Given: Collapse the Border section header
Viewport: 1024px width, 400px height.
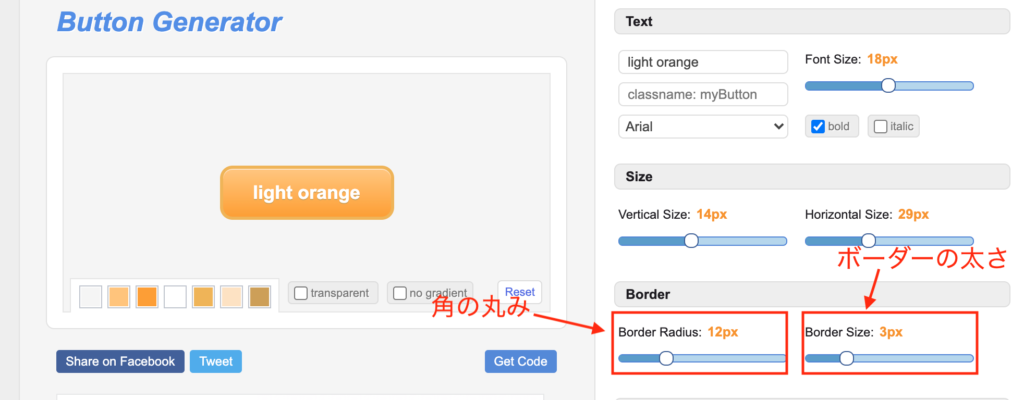Looking at the screenshot, I should coord(812,294).
